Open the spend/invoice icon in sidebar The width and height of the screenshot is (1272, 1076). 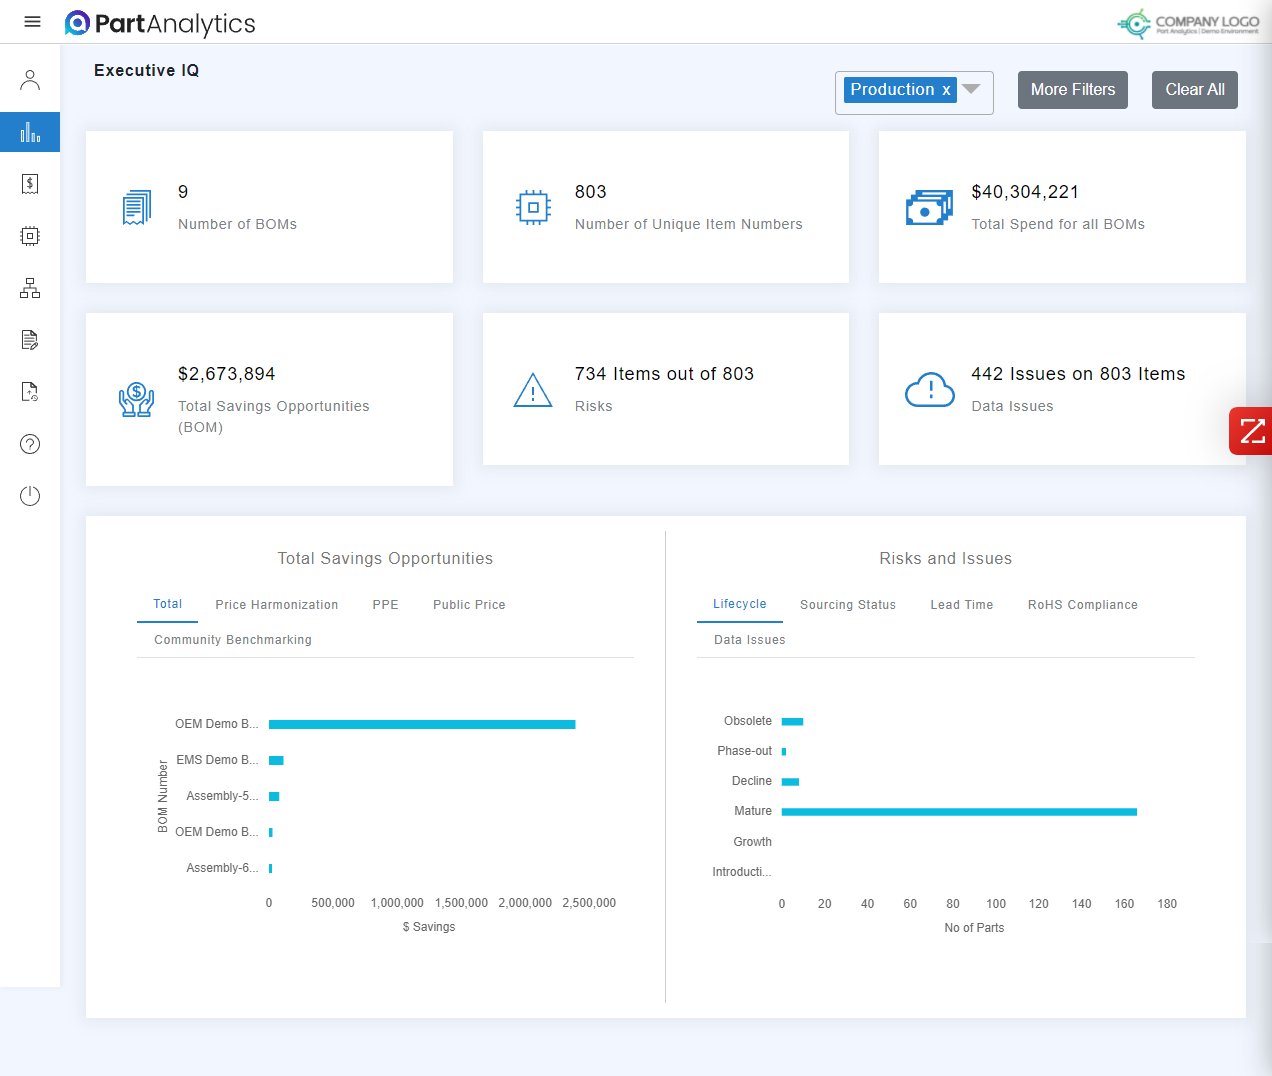pos(29,183)
